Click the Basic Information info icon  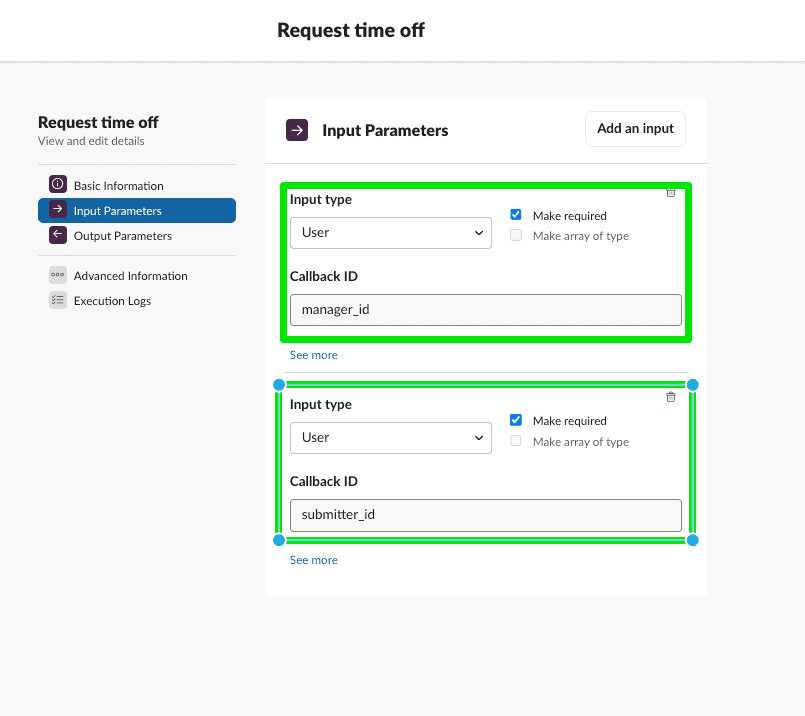[58, 184]
